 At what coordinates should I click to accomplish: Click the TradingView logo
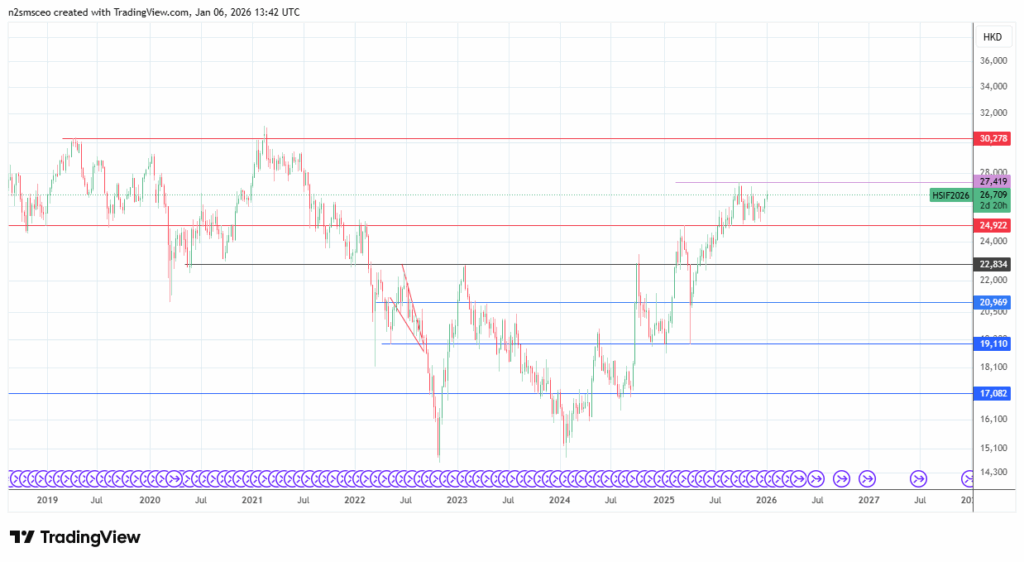click(75, 537)
